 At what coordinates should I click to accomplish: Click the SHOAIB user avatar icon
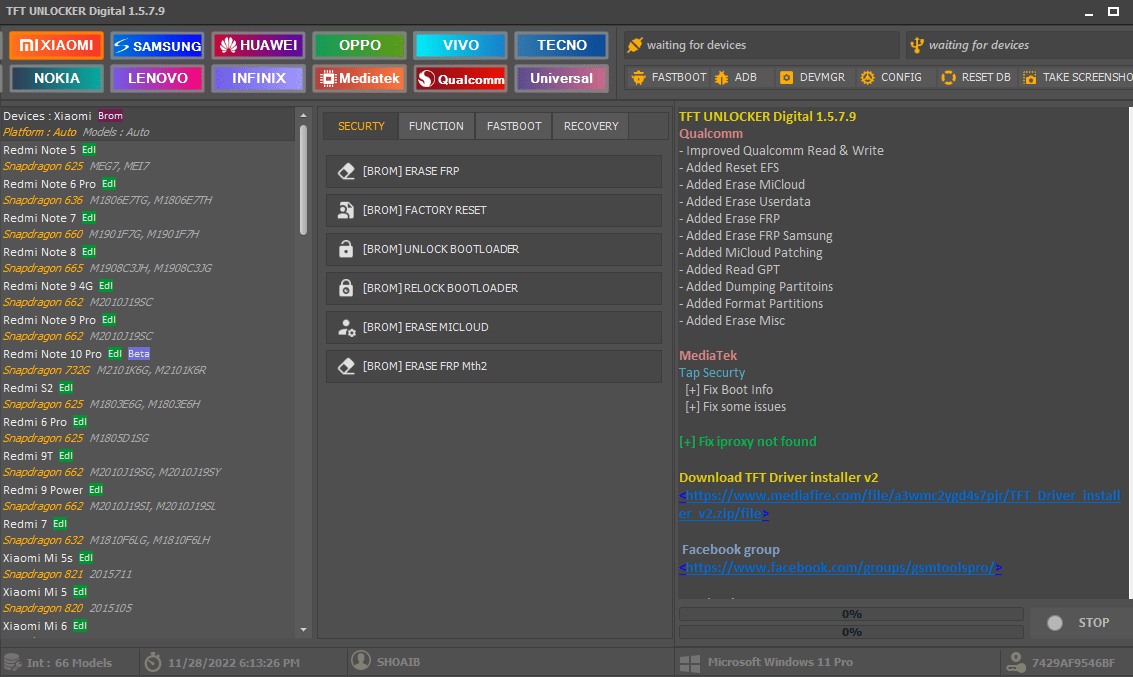tap(361, 660)
